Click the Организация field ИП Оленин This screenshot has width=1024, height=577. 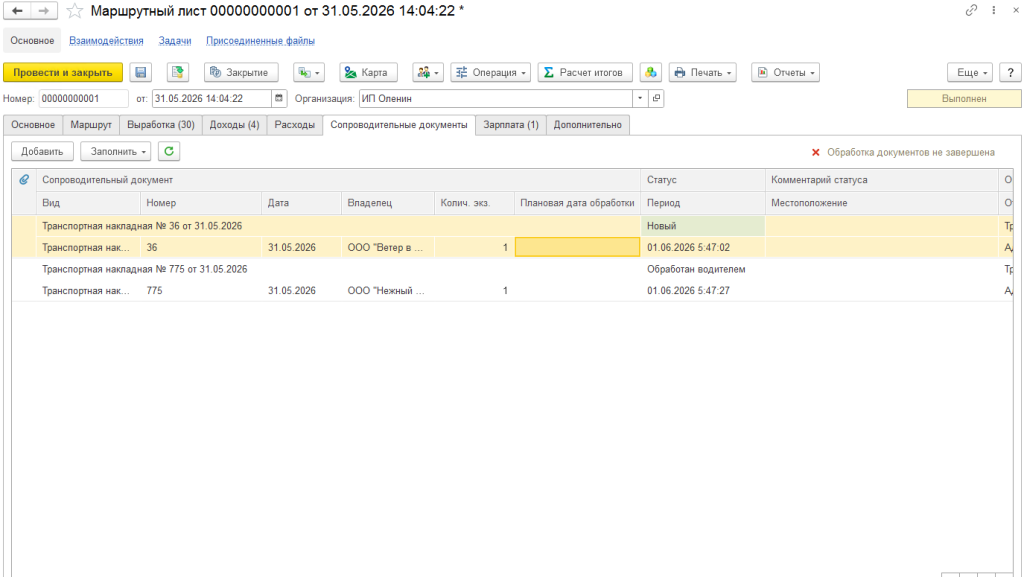pos(496,99)
